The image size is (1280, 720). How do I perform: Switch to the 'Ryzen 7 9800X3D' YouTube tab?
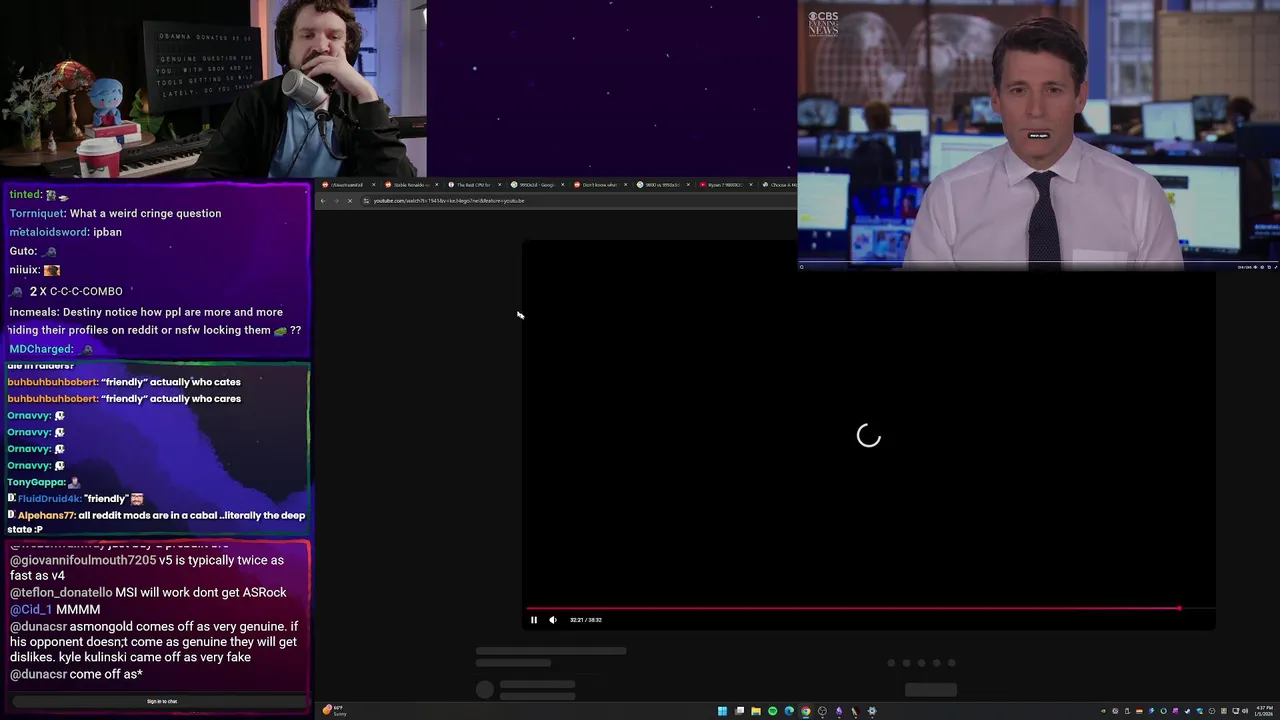(726, 185)
